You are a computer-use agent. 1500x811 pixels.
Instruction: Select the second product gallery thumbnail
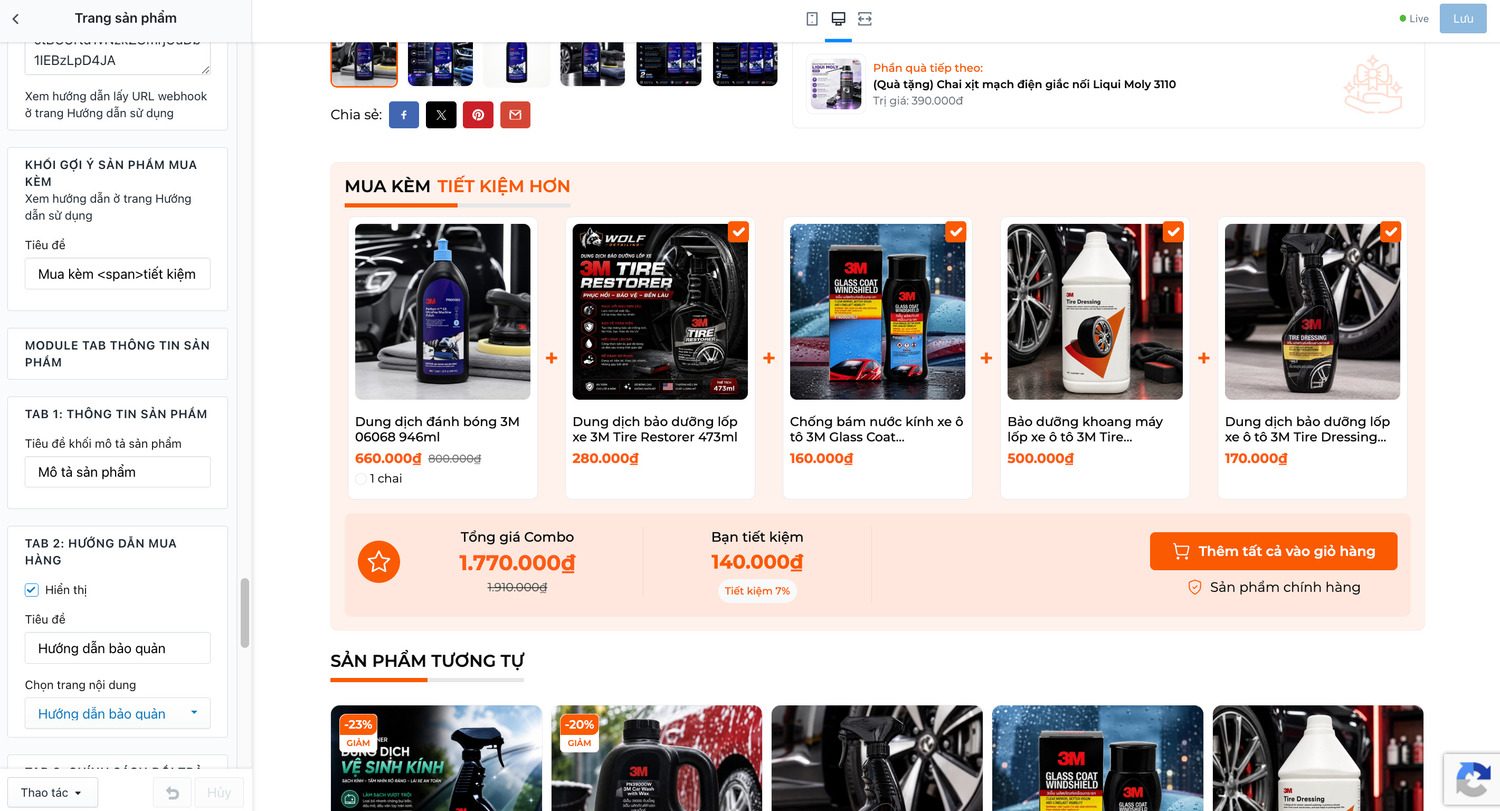pyautogui.click(x=440, y=64)
